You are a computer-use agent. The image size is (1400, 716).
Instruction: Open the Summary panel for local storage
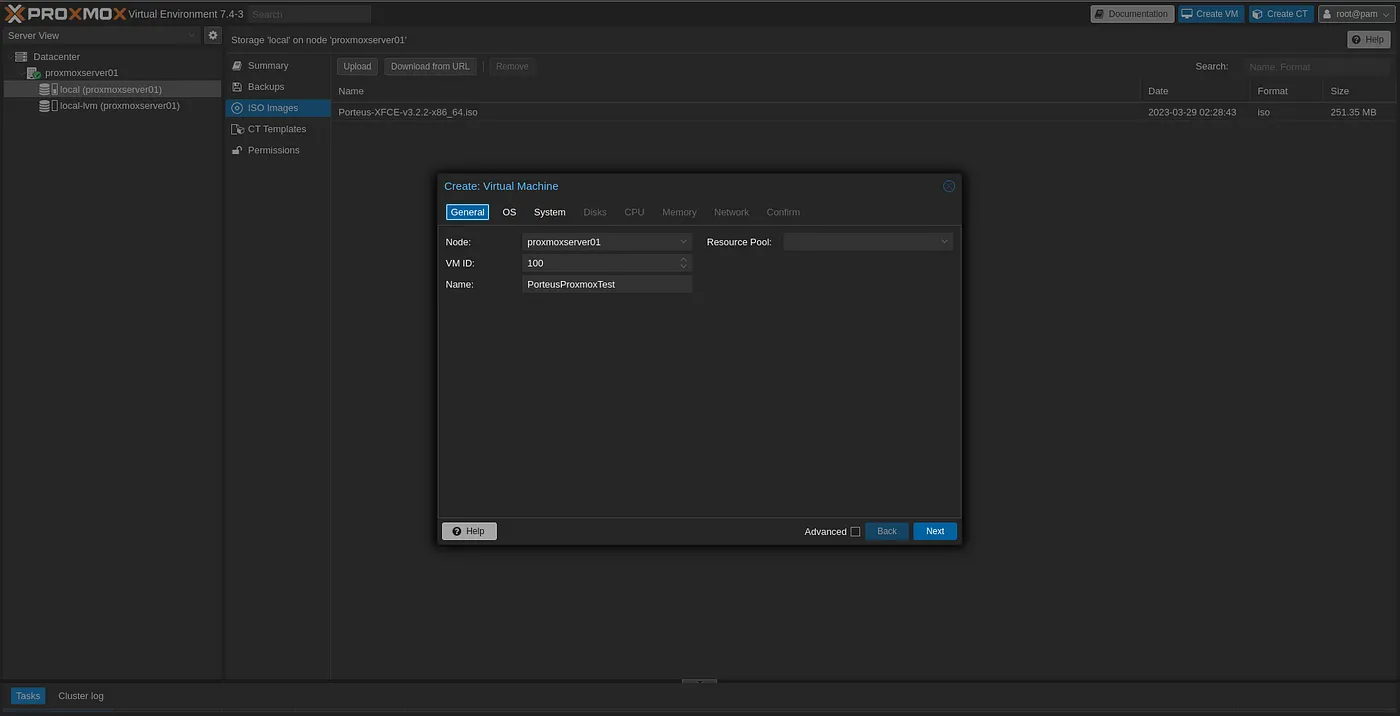point(267,66)
